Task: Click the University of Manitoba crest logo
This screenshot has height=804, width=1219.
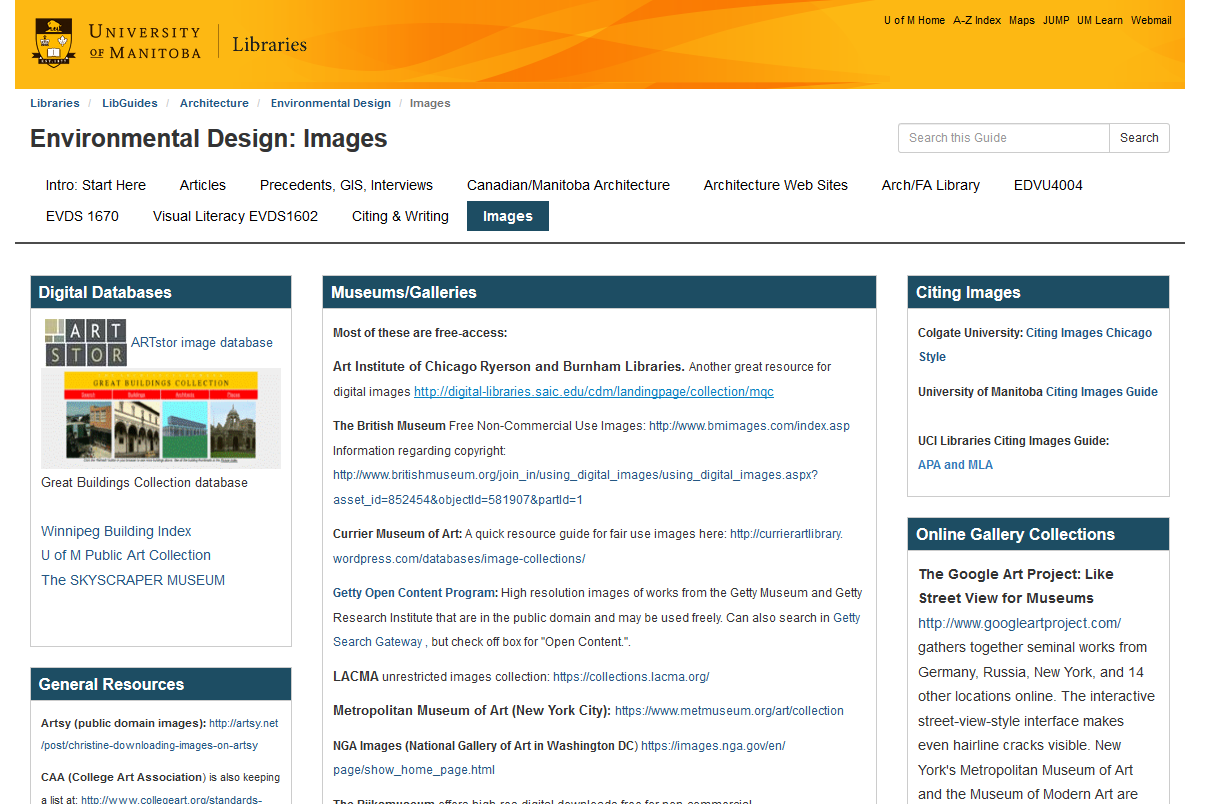Action: [54, 43]
